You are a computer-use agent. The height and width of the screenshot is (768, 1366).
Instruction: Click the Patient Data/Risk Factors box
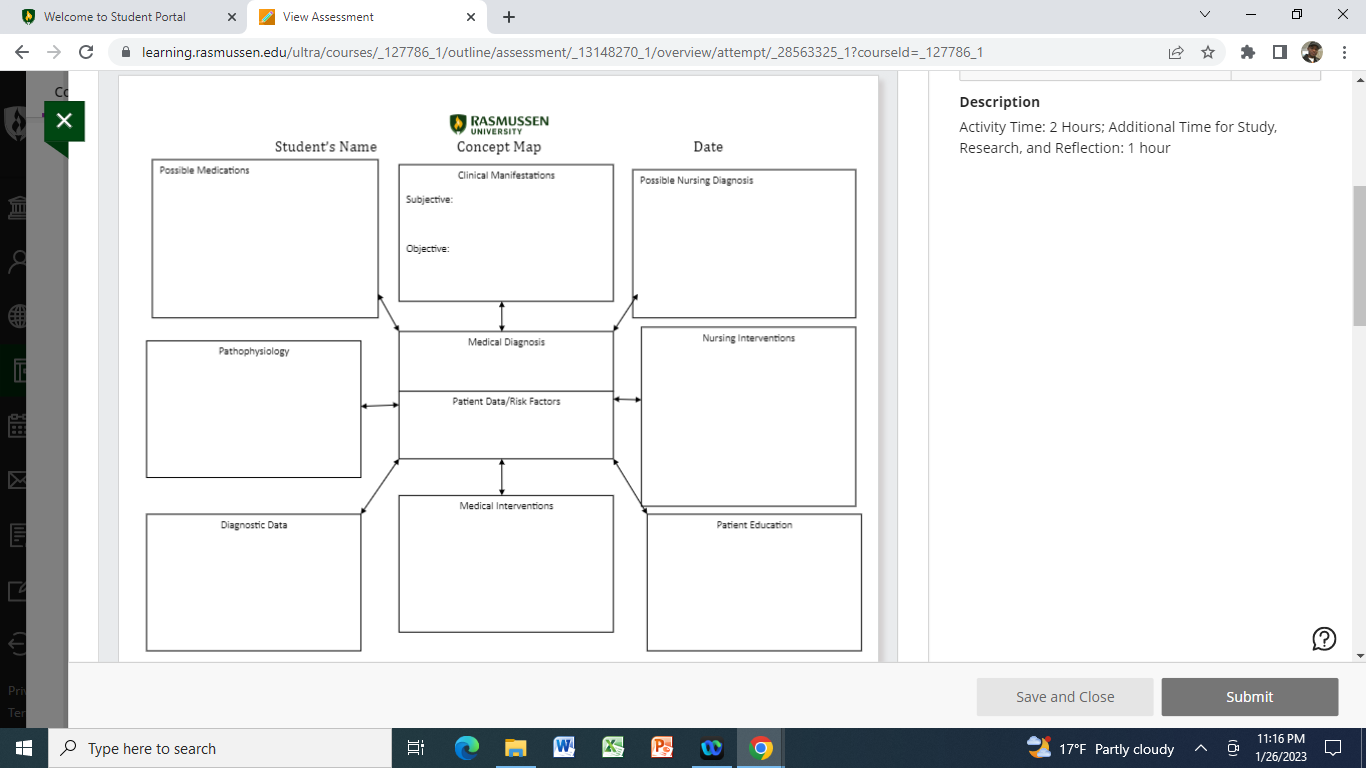(x=506, y=425)
